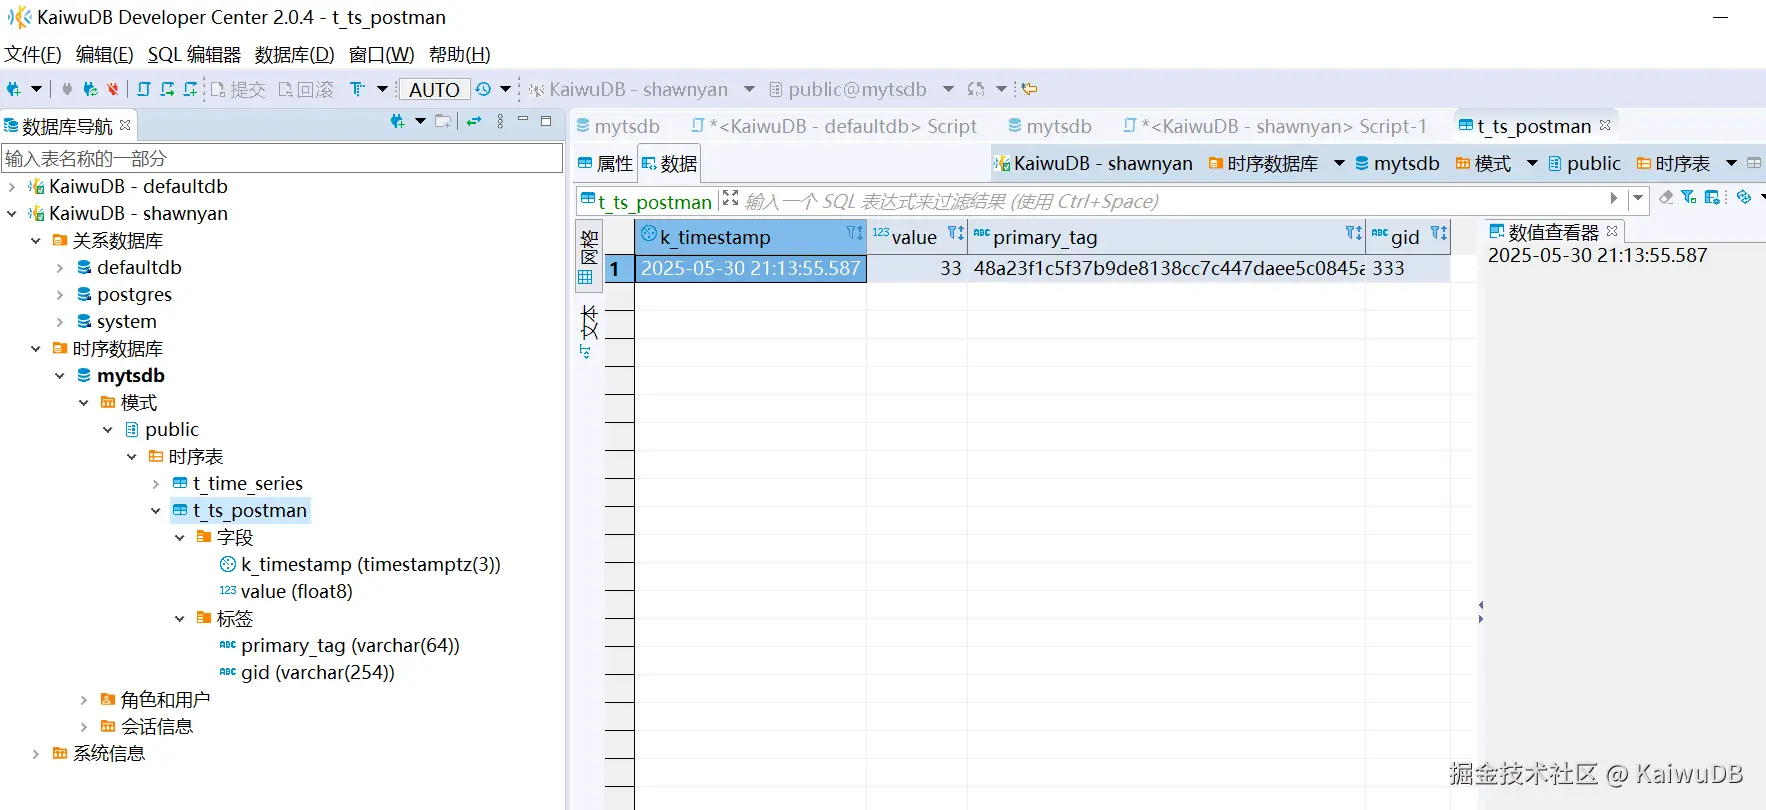Open the navigator view menu dots icon

point(500,121)
